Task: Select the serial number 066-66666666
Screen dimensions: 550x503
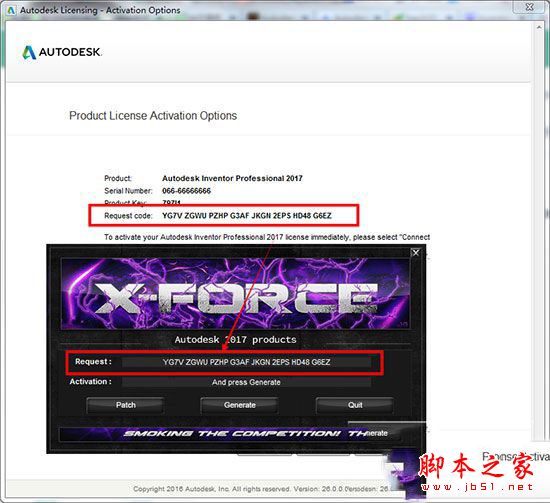Action: tap(186, 191)
